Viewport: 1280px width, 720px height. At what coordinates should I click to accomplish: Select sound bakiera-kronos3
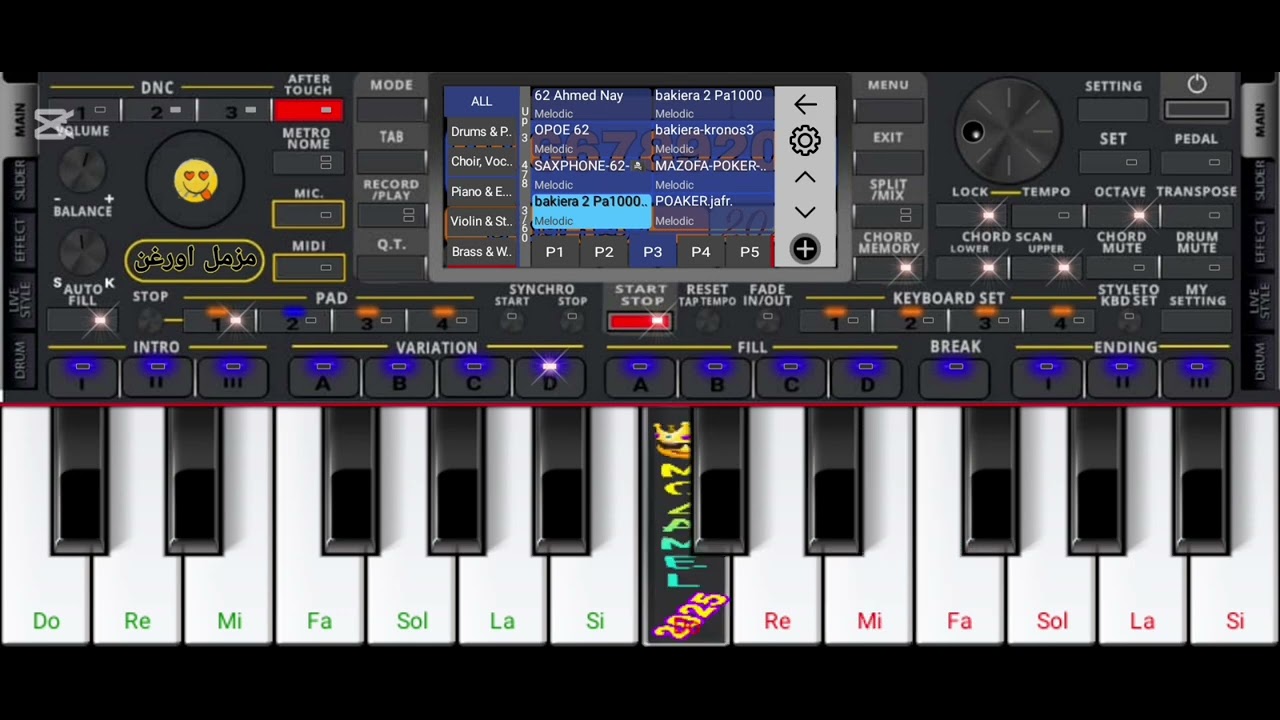(713, 139)
